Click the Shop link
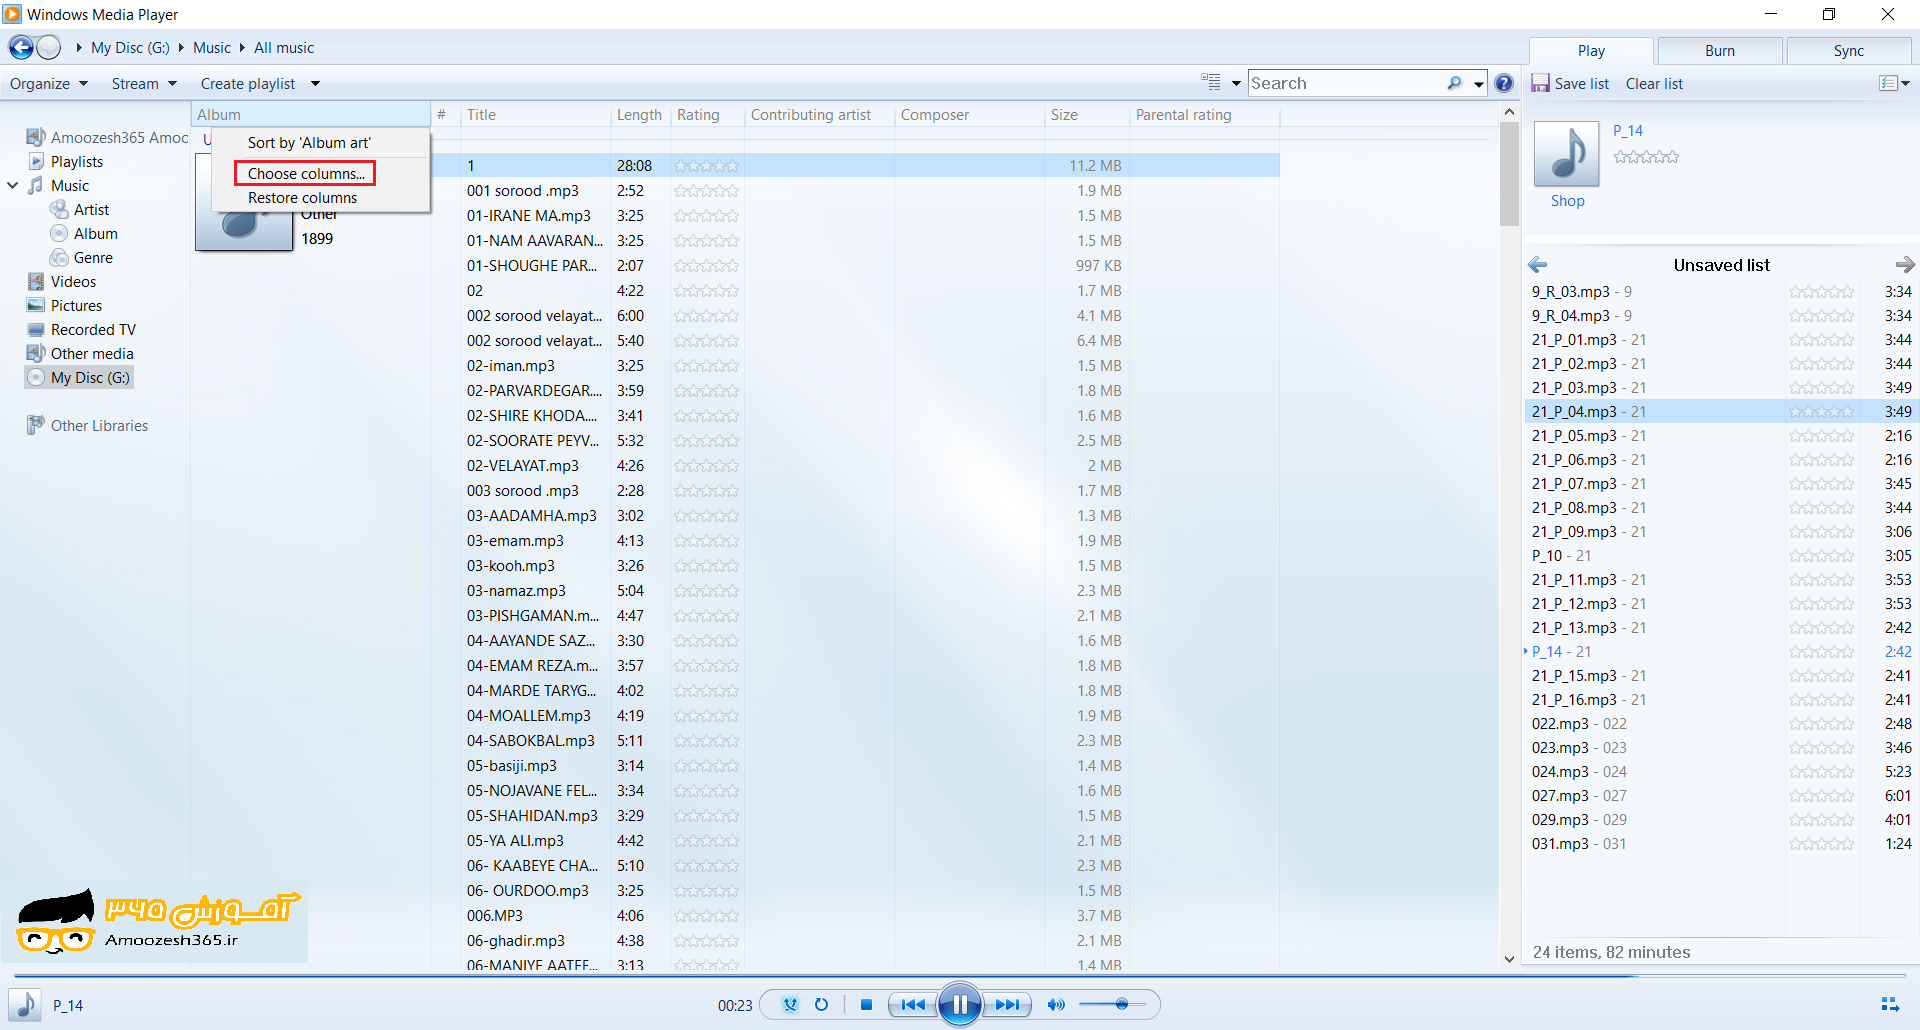 (x=1567, y=200)
